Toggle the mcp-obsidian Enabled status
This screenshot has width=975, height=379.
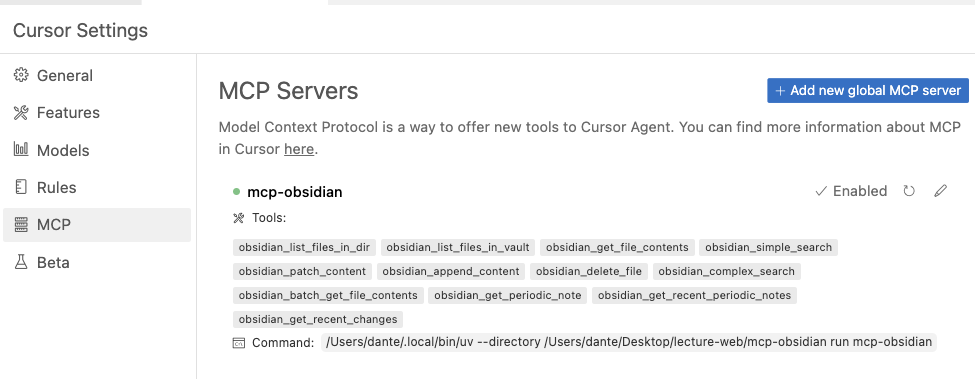coord(851,191)
